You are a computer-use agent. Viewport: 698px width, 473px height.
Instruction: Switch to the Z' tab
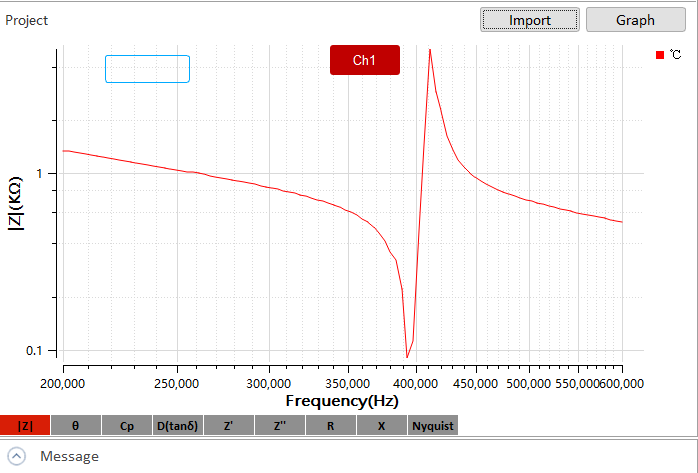point(229,426)
